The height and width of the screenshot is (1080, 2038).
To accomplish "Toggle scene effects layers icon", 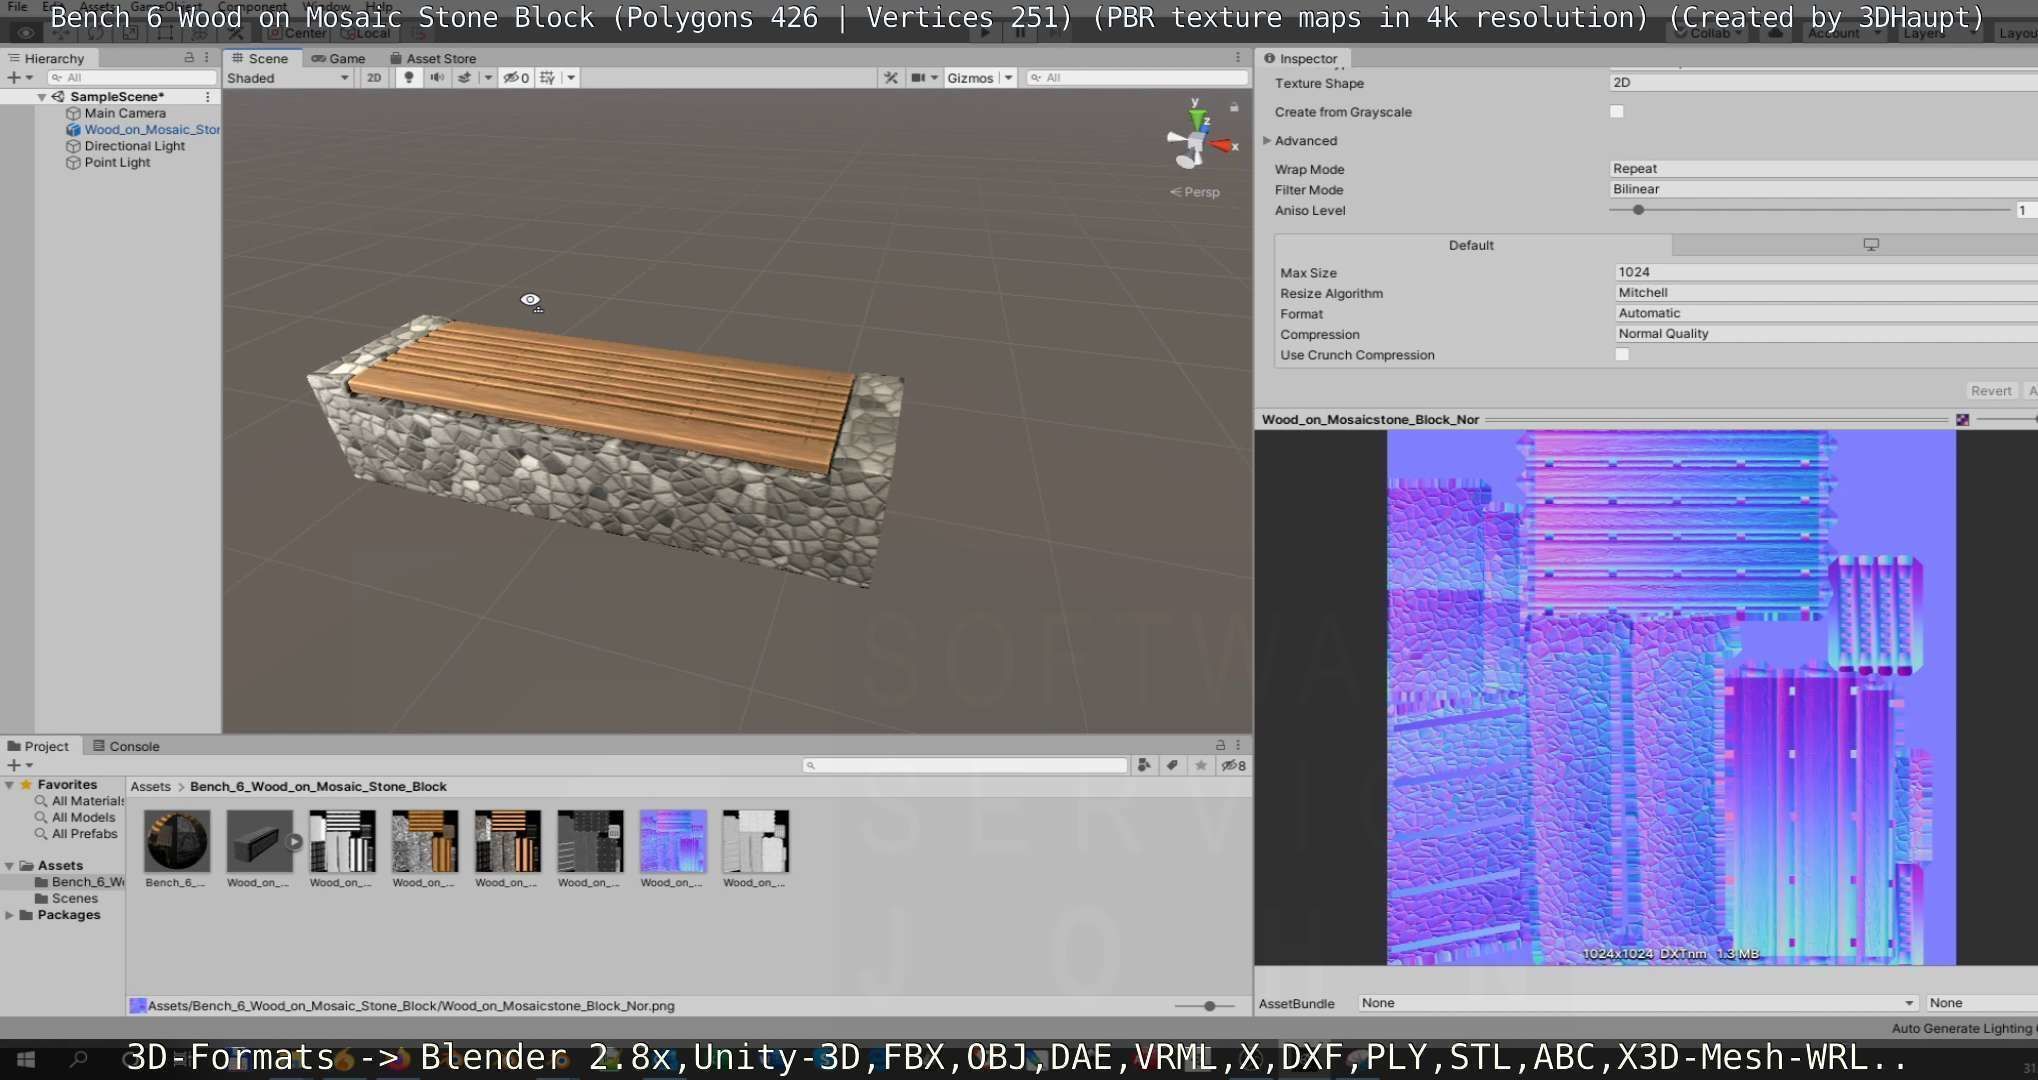I will point(465,77).
